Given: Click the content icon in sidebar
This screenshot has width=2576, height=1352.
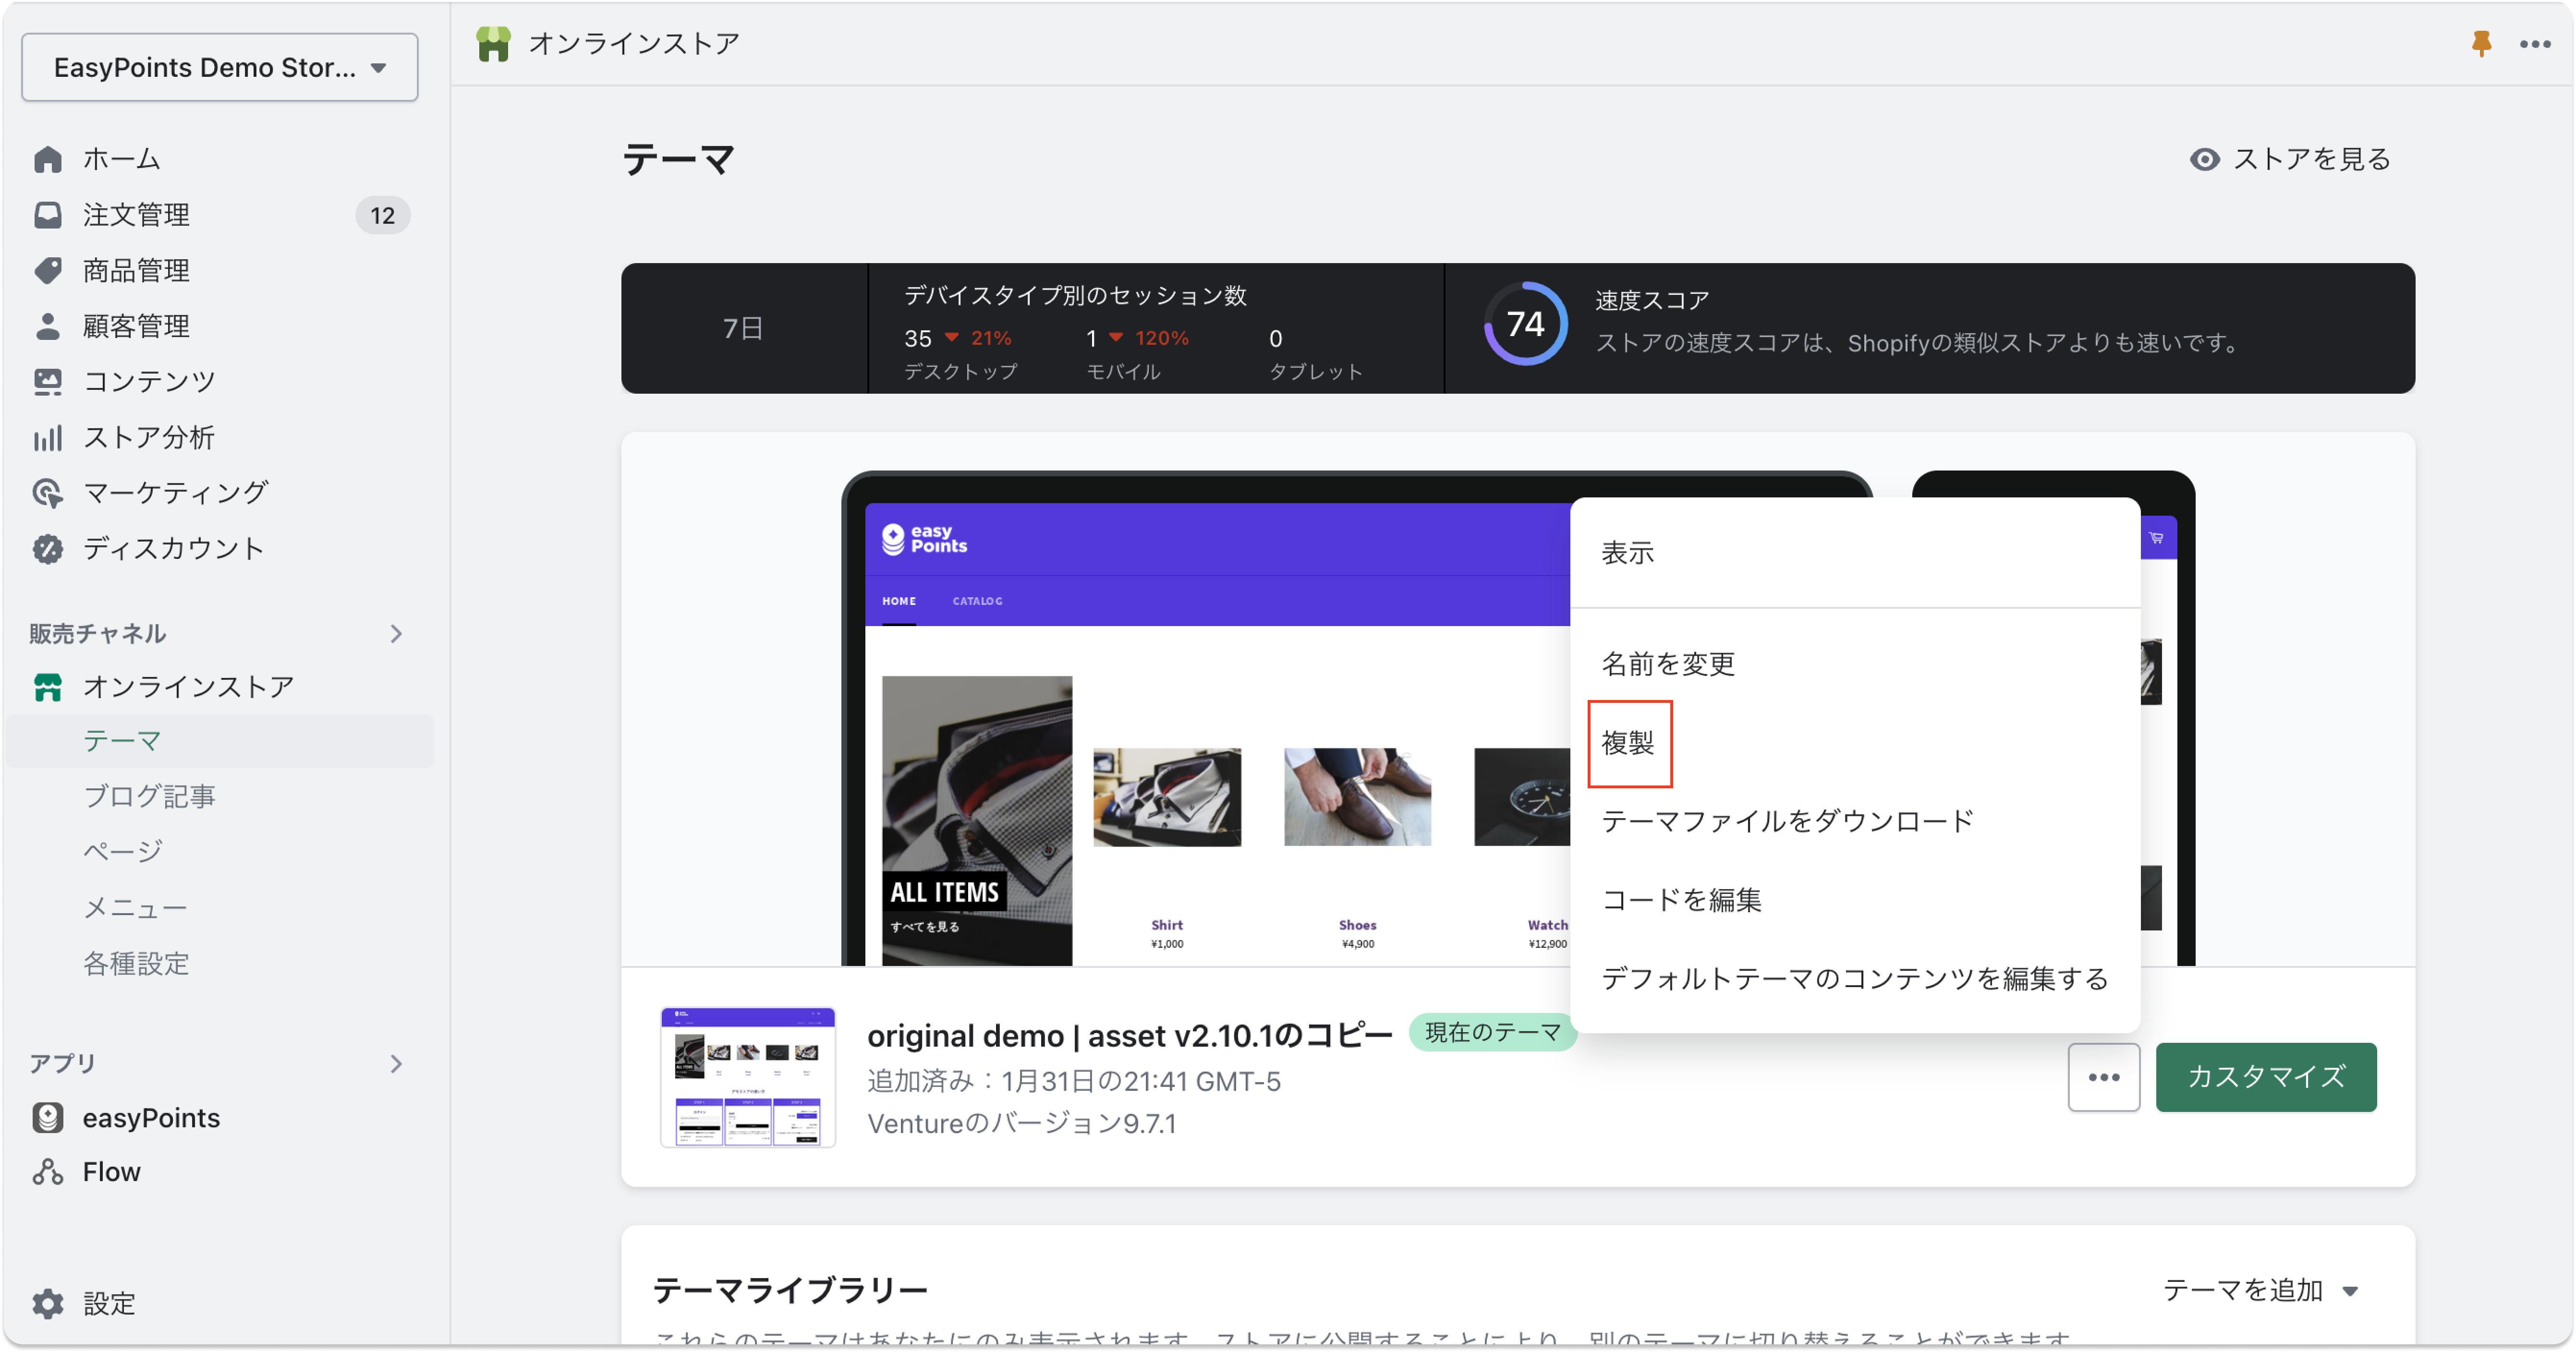Looking at the screenshot, I should coord(48,381).
